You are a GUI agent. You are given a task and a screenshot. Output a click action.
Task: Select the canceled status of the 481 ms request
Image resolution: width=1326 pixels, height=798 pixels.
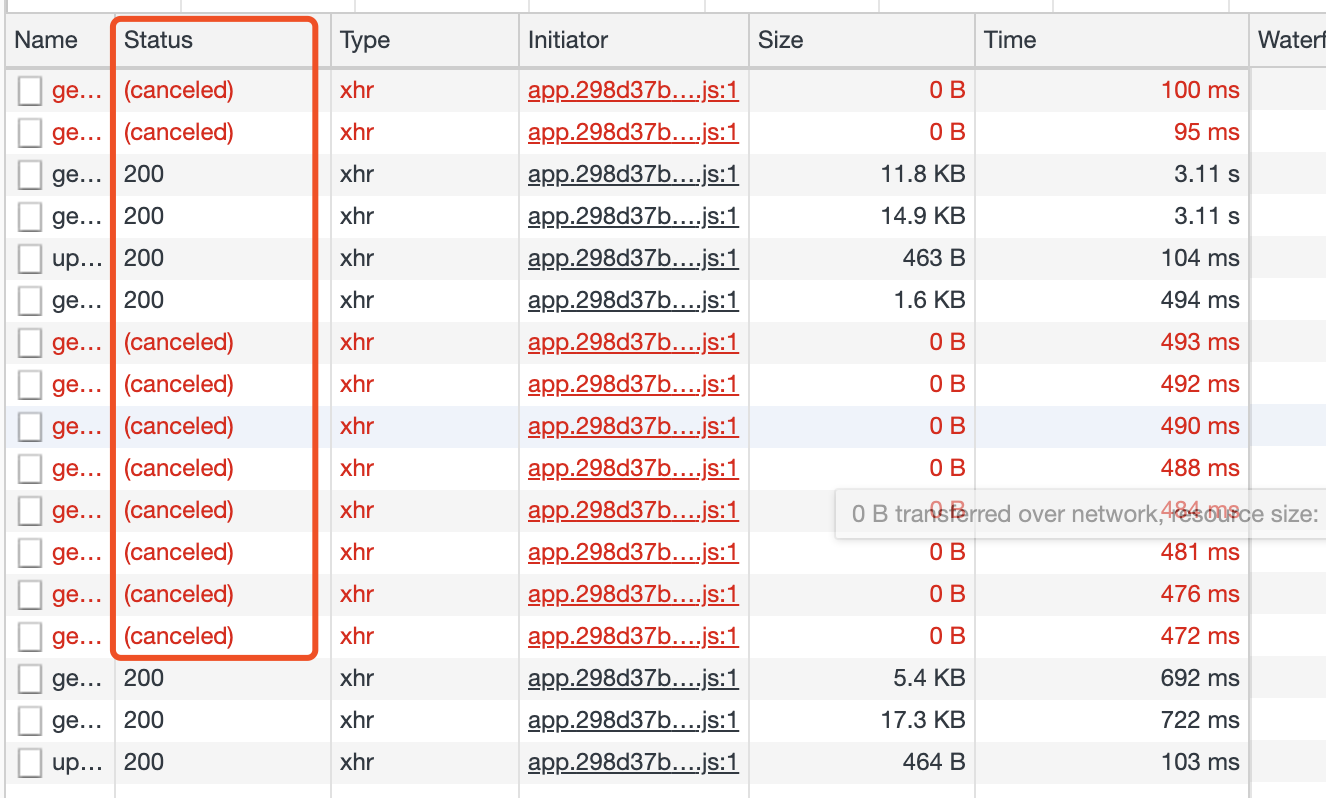pos(178,553)
